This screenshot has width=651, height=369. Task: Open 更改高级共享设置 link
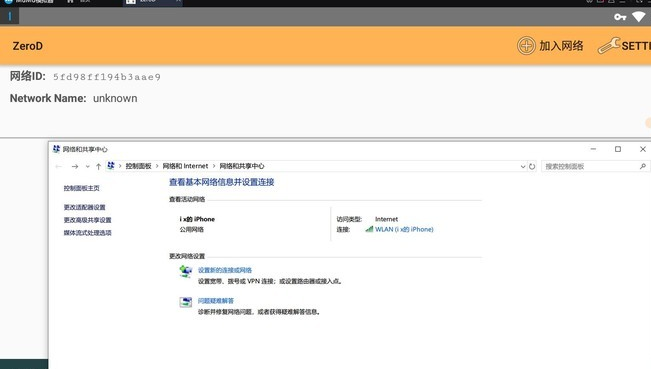coord(87,220)
